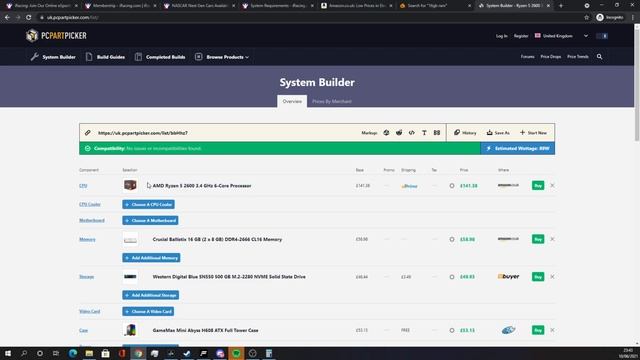This screenshot has height=360, width=640.
Task: Click the site search magnifier icon
Action: (599, 57)
